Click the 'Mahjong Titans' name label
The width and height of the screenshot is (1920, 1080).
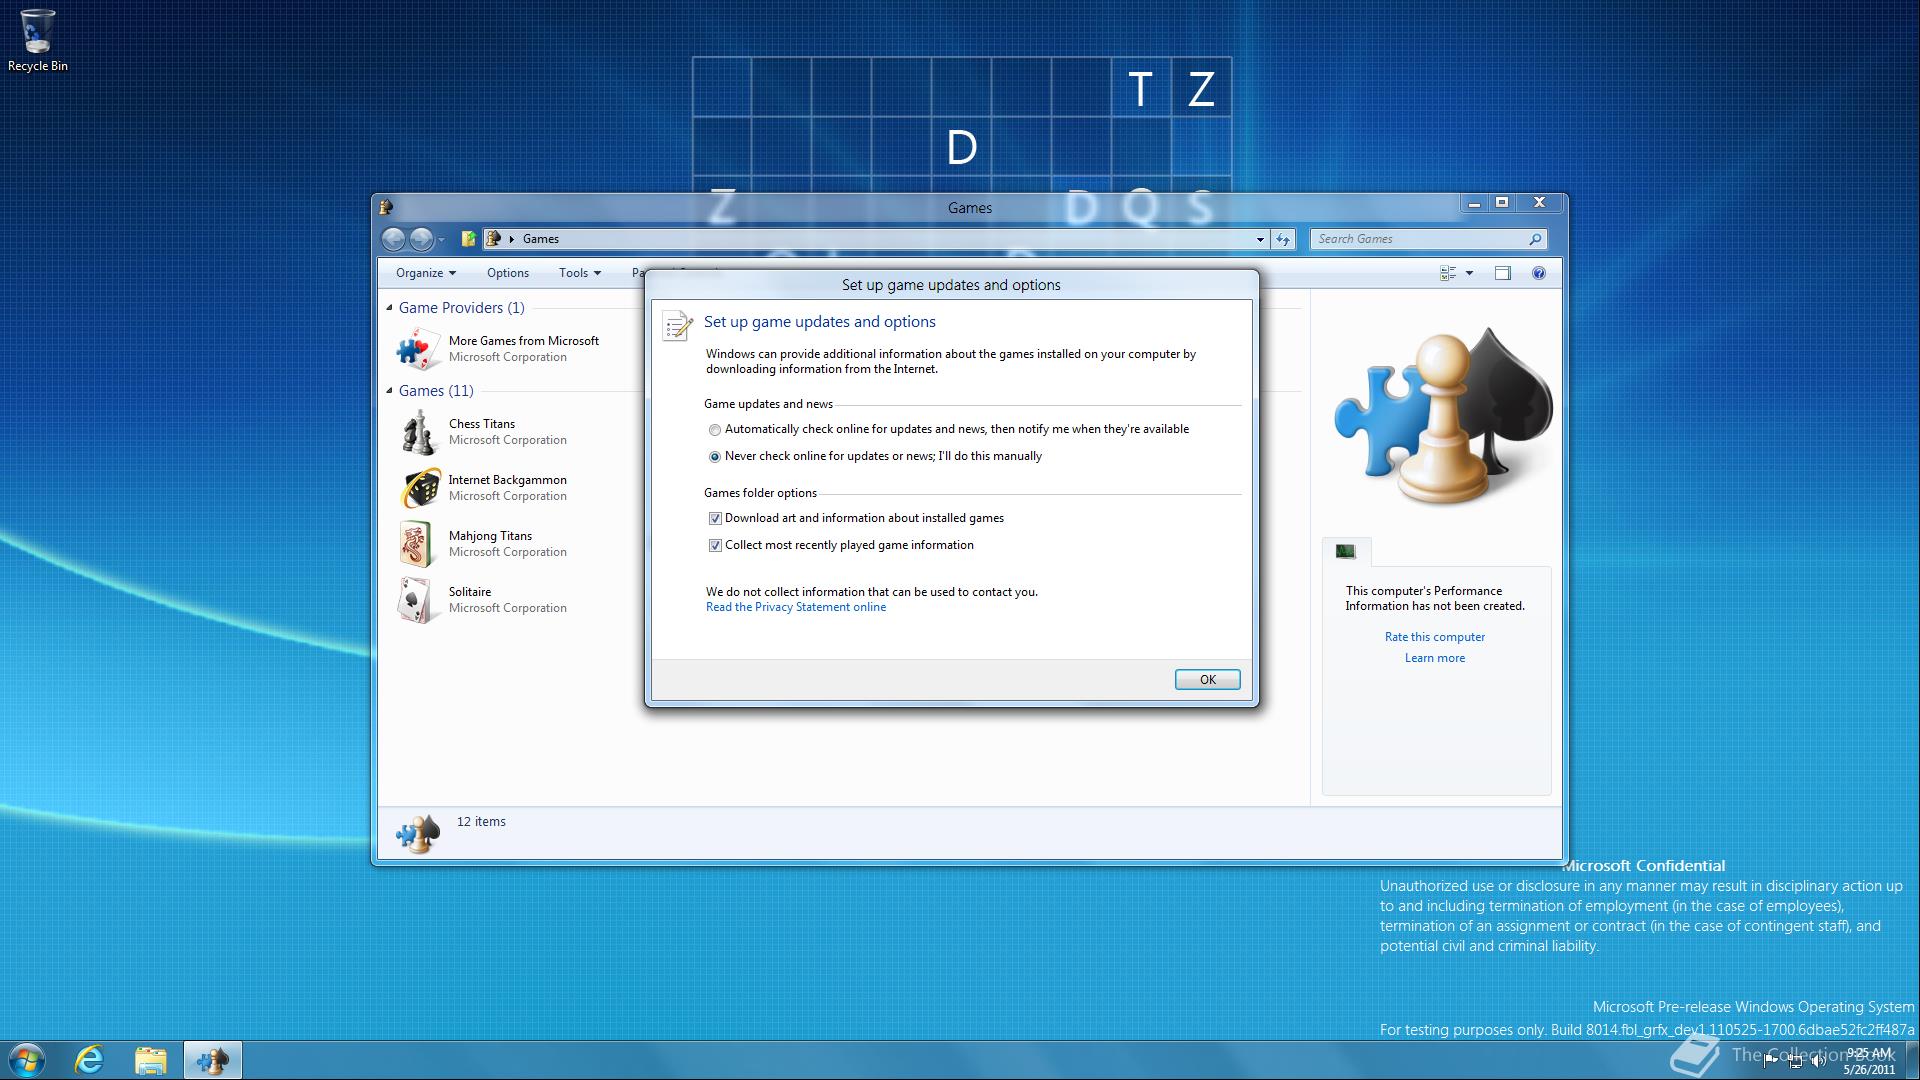(x=490, y=536)
